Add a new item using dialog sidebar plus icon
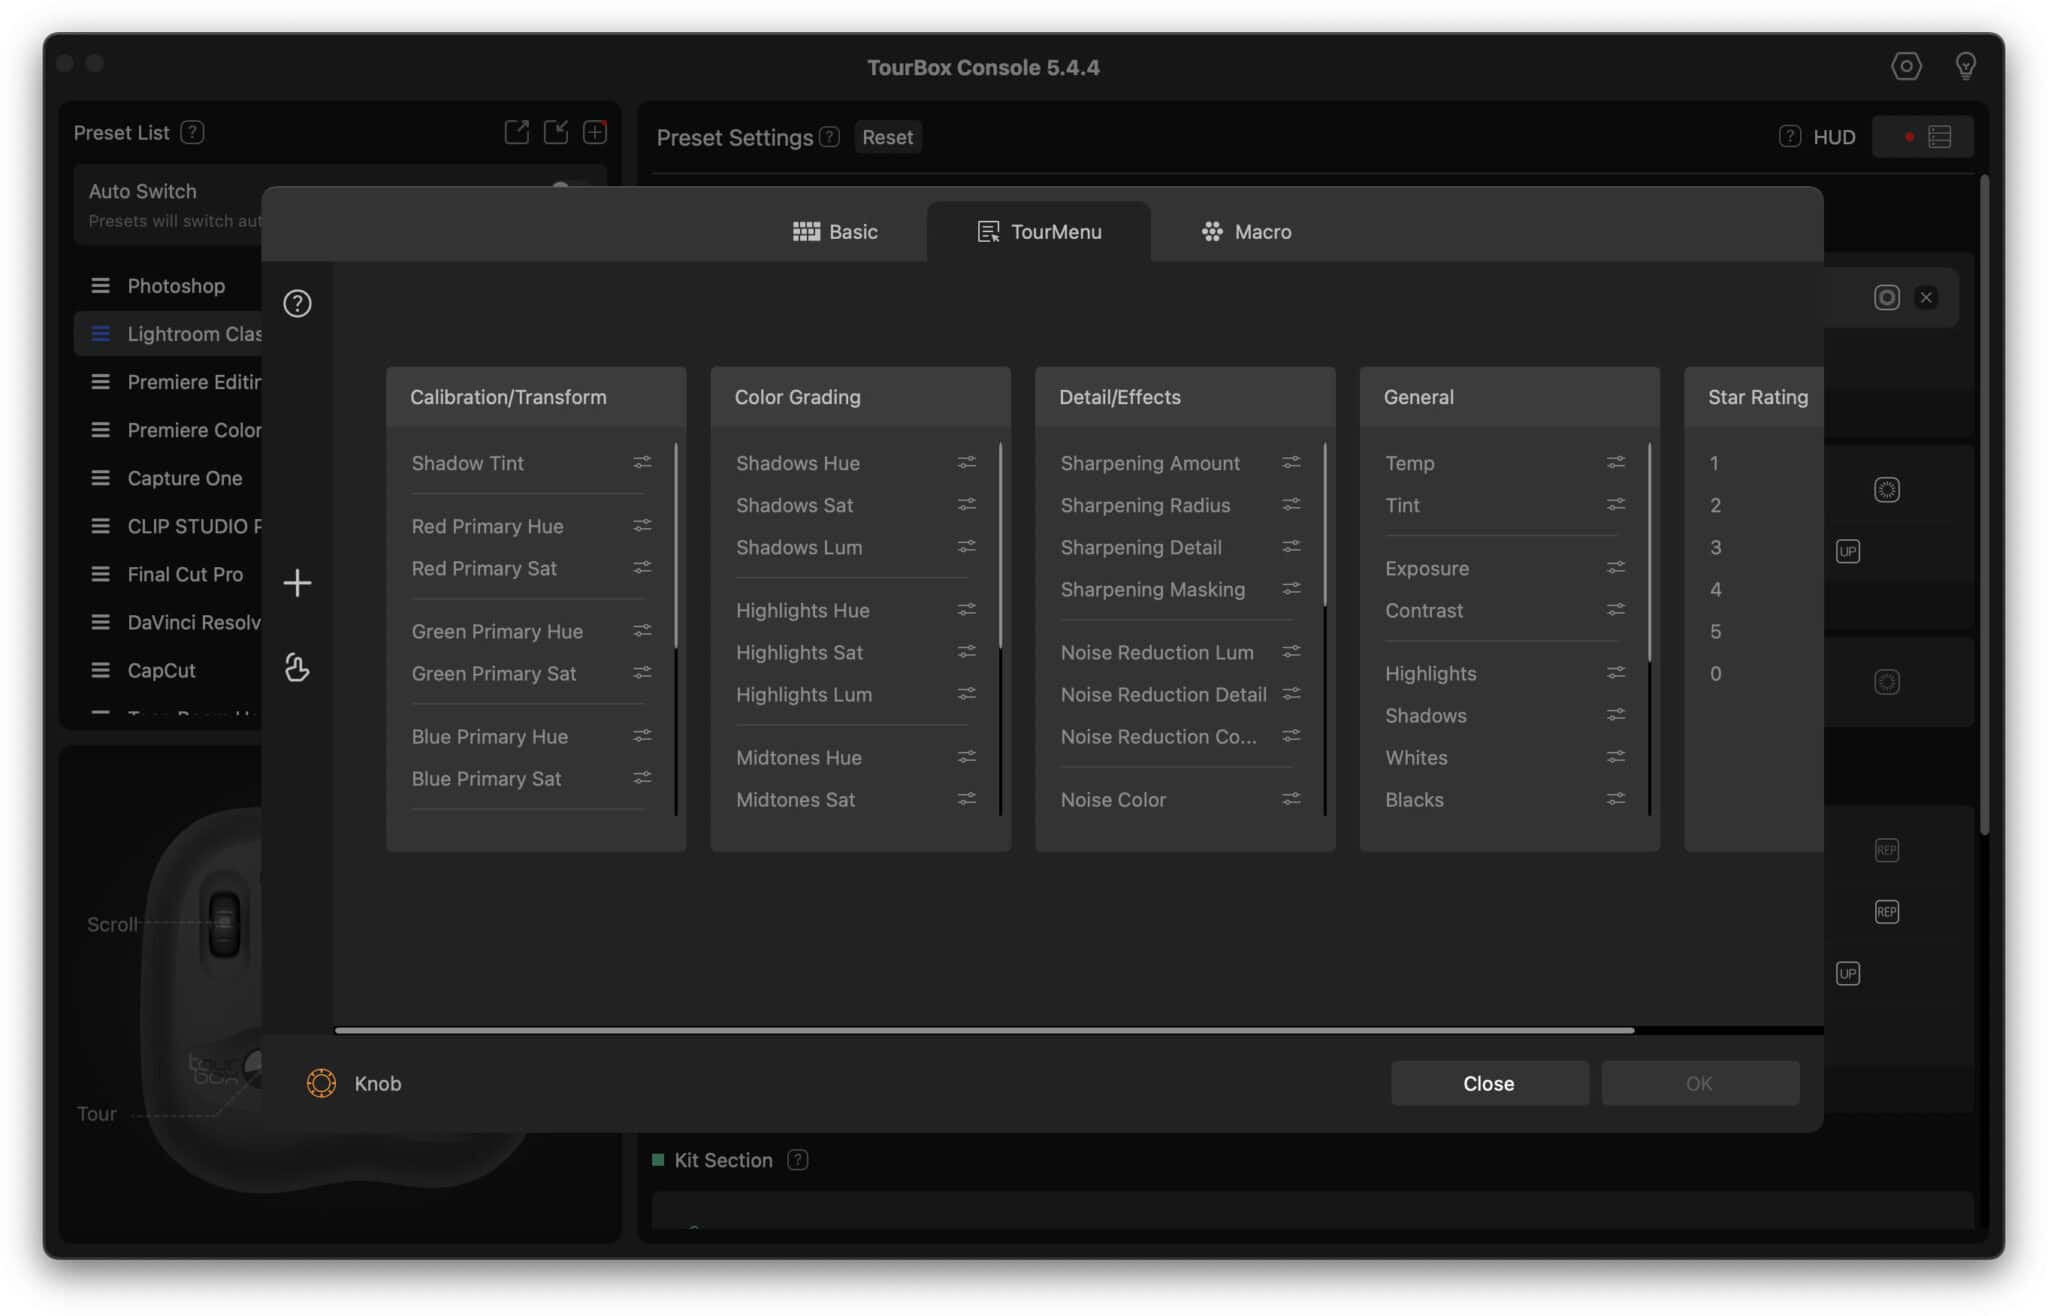 pos(297,582)
